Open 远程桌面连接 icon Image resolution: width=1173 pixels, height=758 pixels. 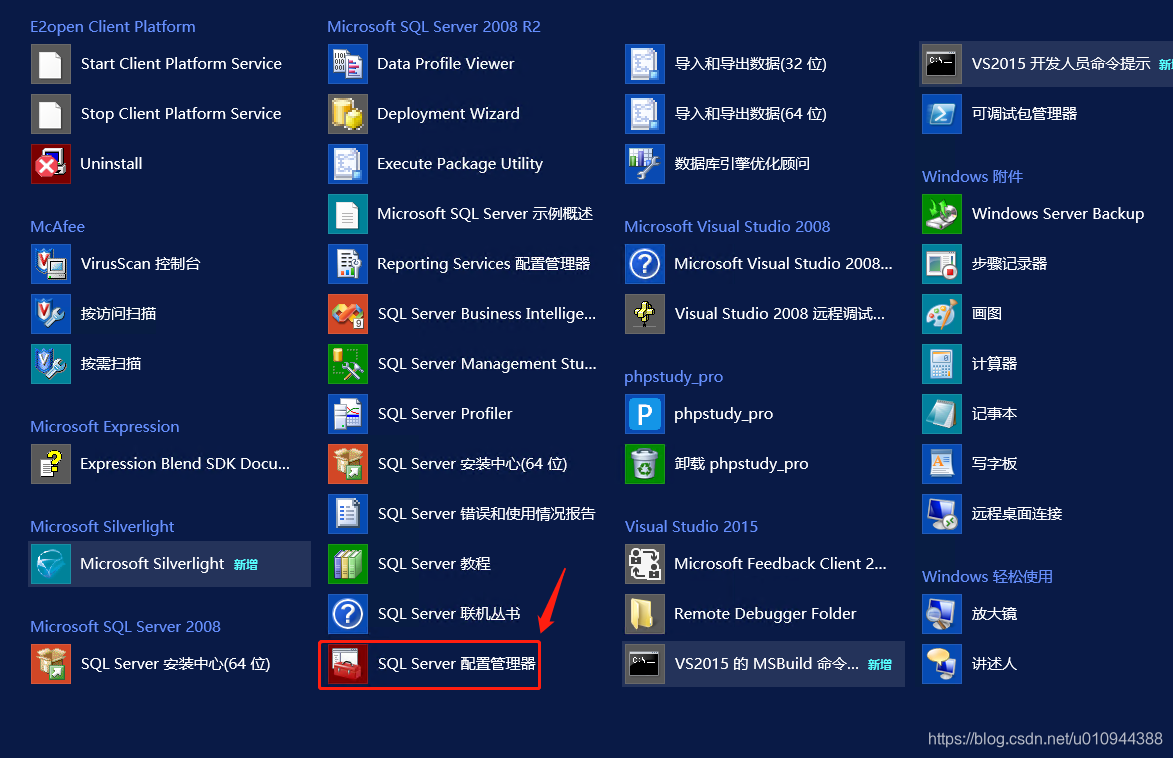[942, 514]
